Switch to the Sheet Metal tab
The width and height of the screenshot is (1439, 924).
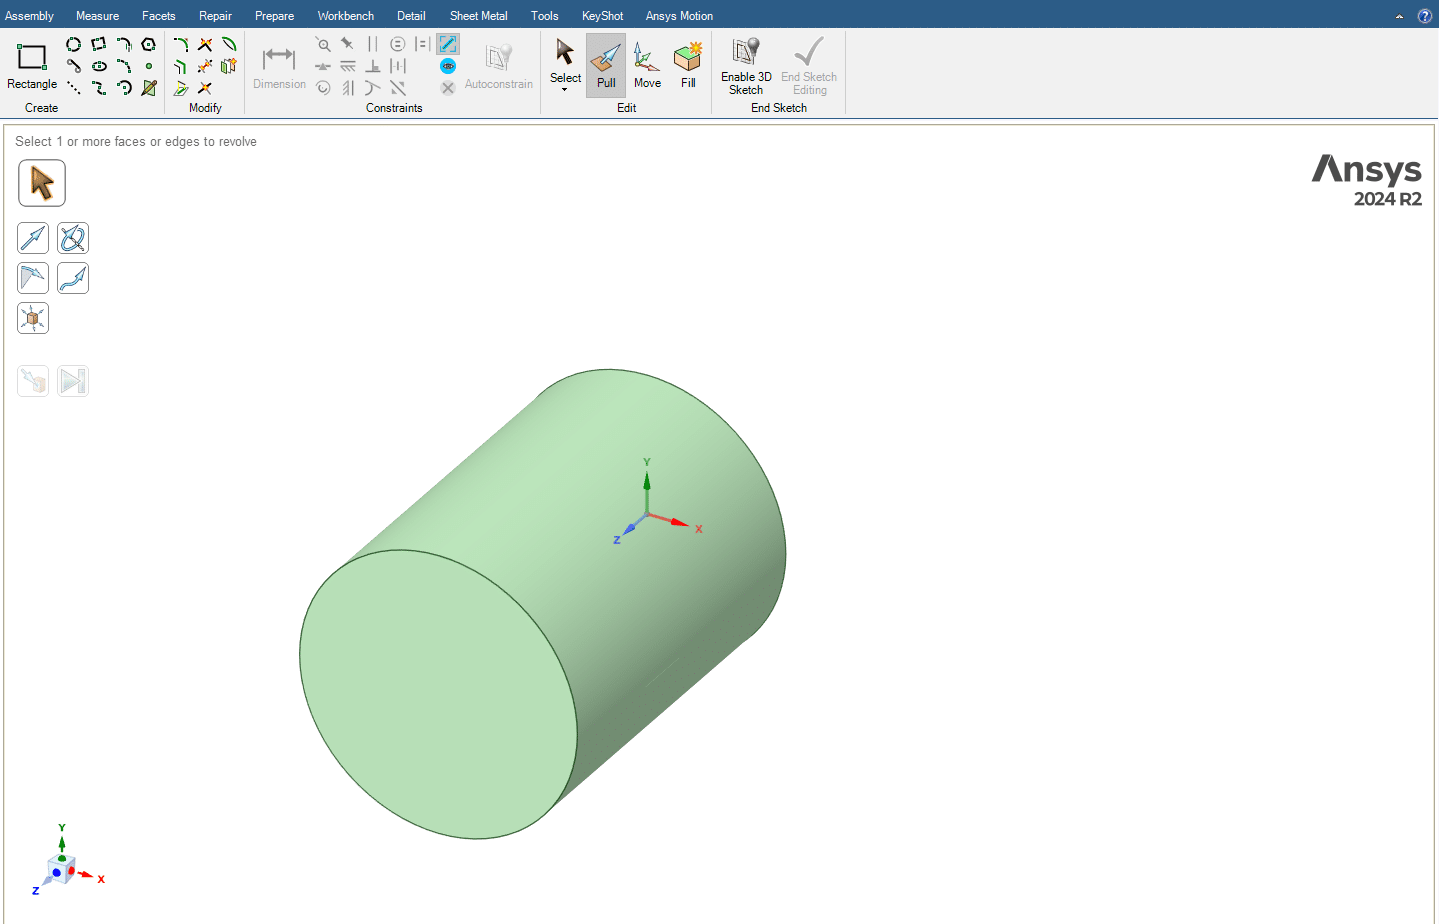(478, 16)
